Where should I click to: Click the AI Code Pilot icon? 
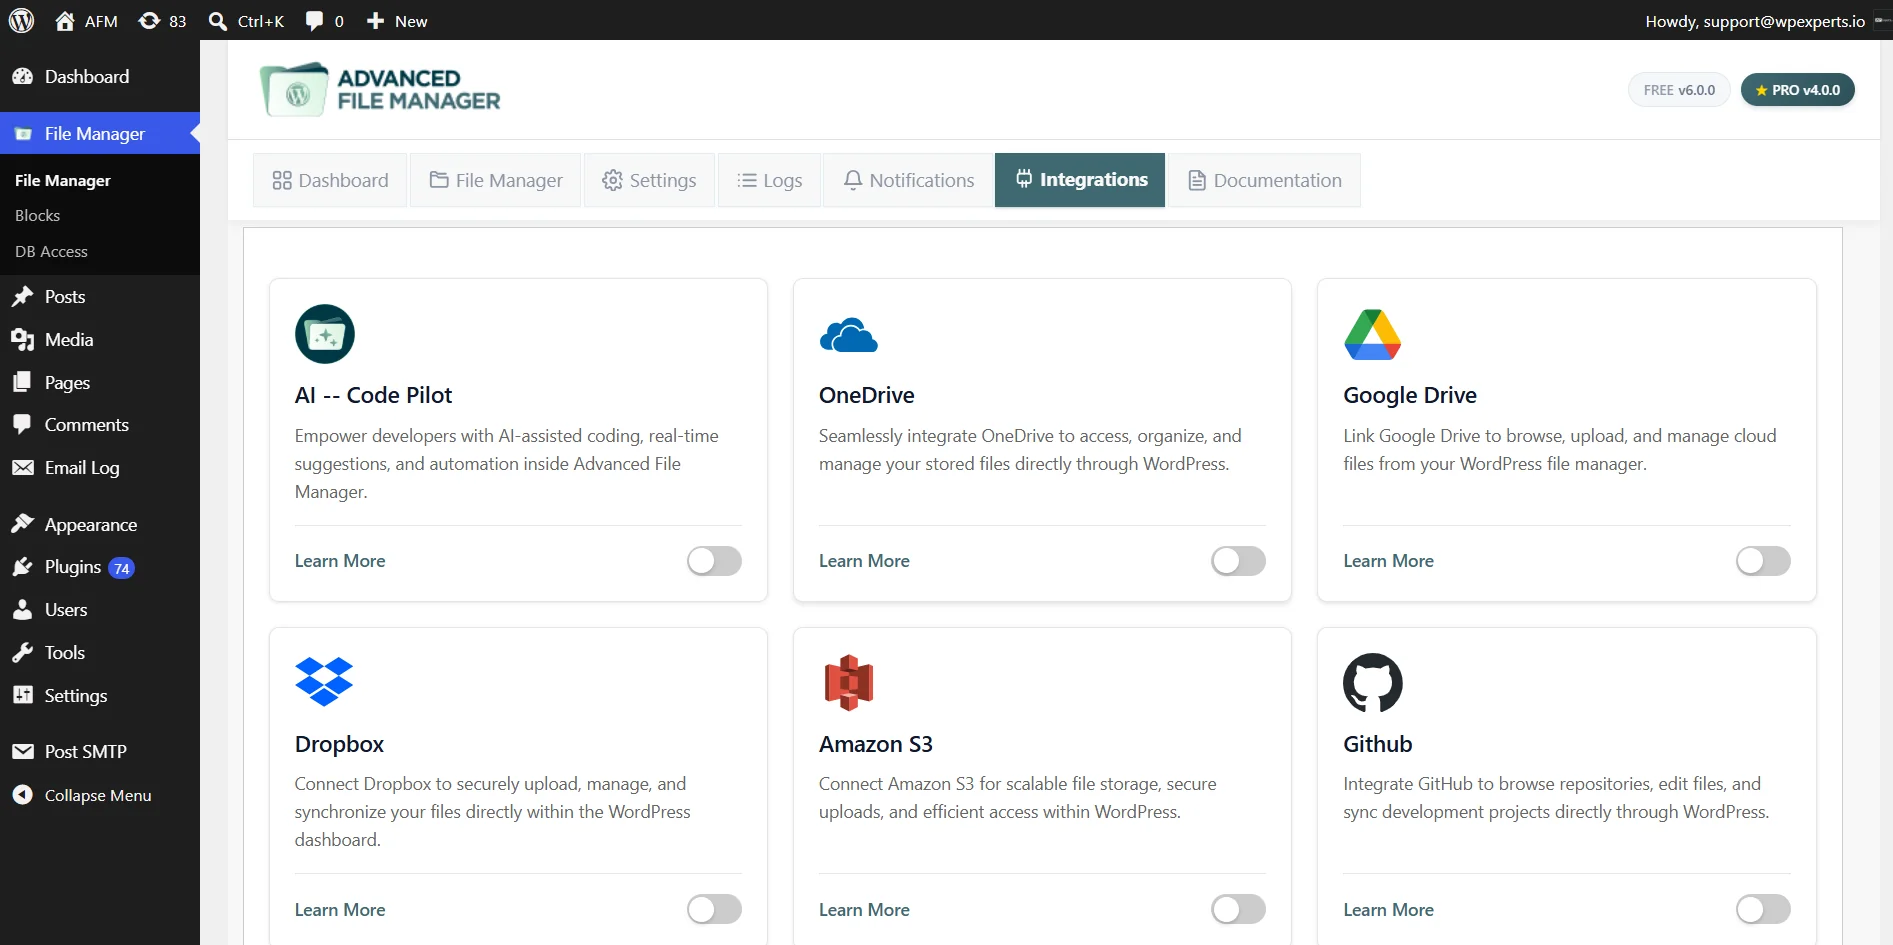click(325, 334)
